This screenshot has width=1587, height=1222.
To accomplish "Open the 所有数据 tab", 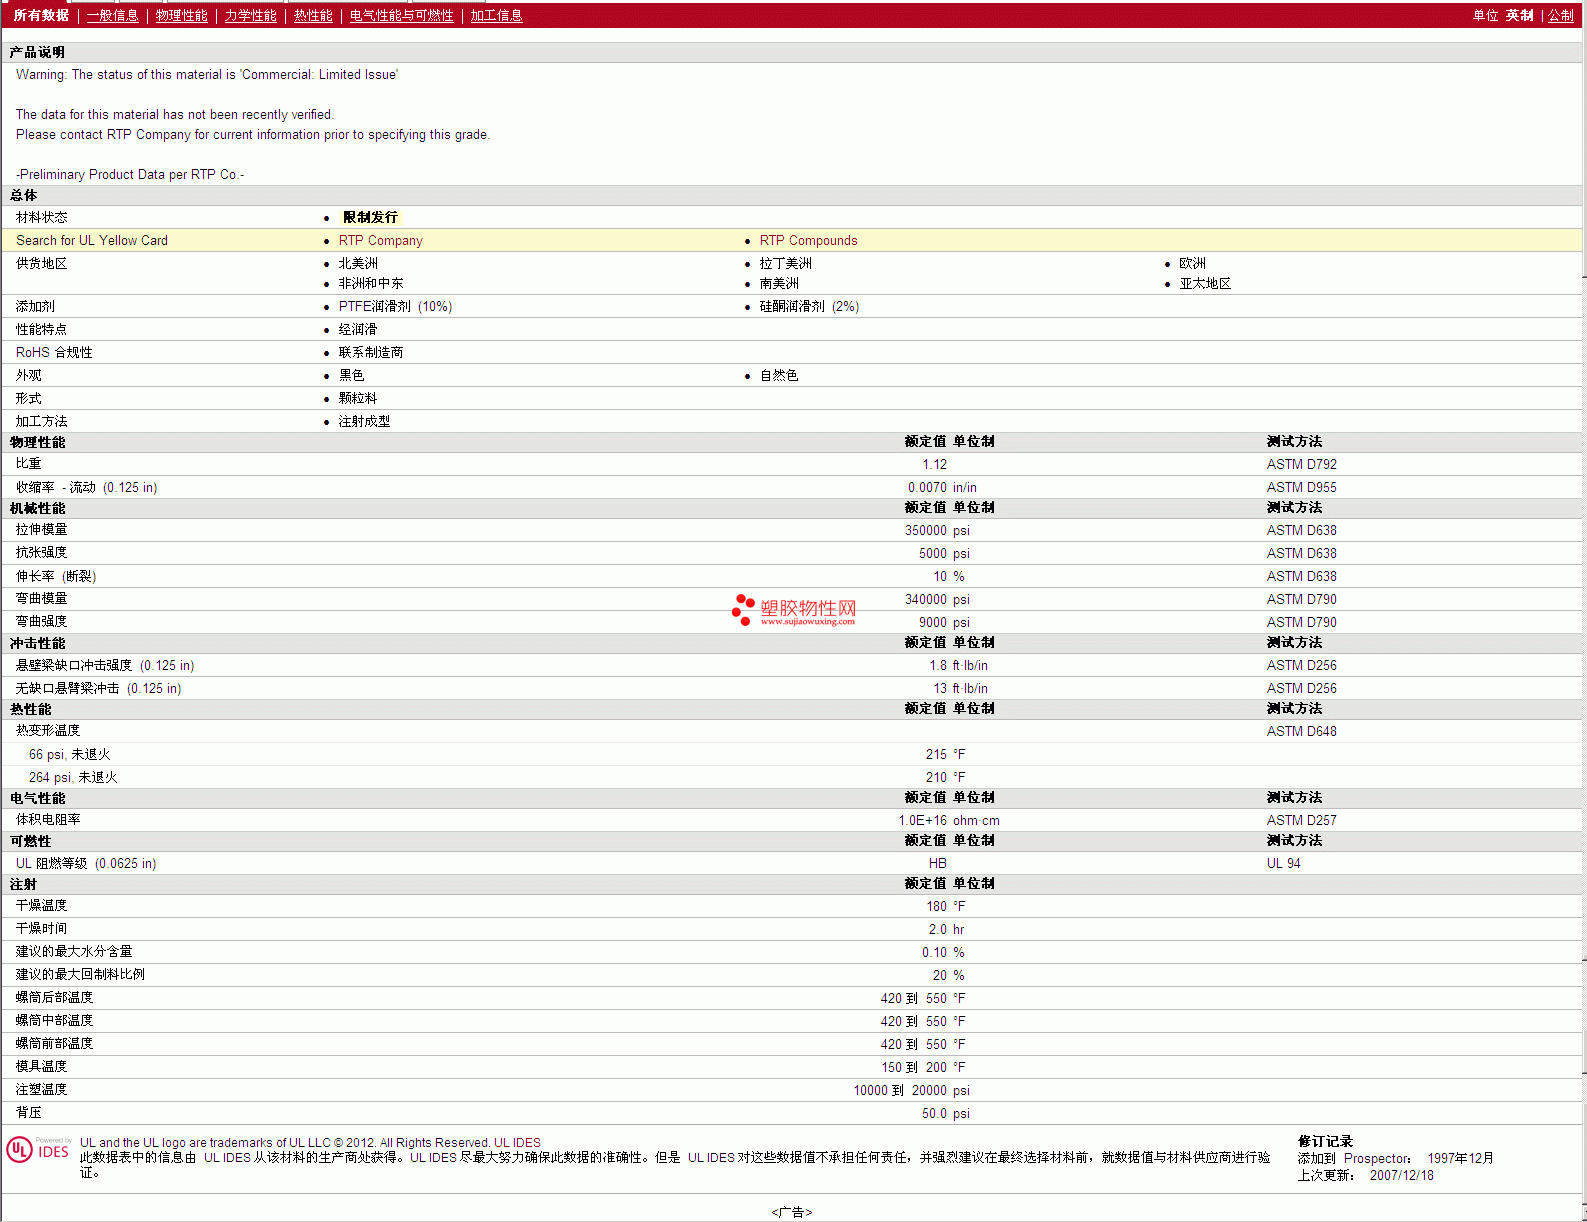I will [41, 16].
